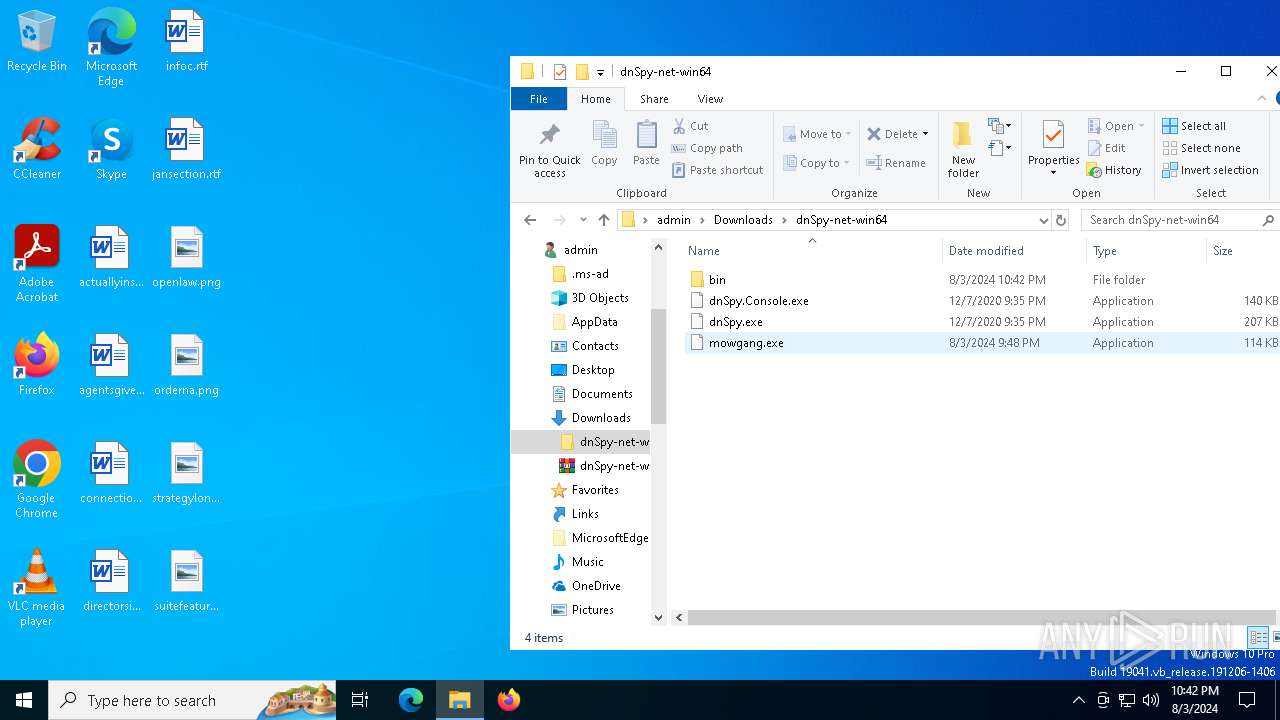Open the Easy access dropdown
Screen dimensions: 1280x720
(x=998, y=149)
